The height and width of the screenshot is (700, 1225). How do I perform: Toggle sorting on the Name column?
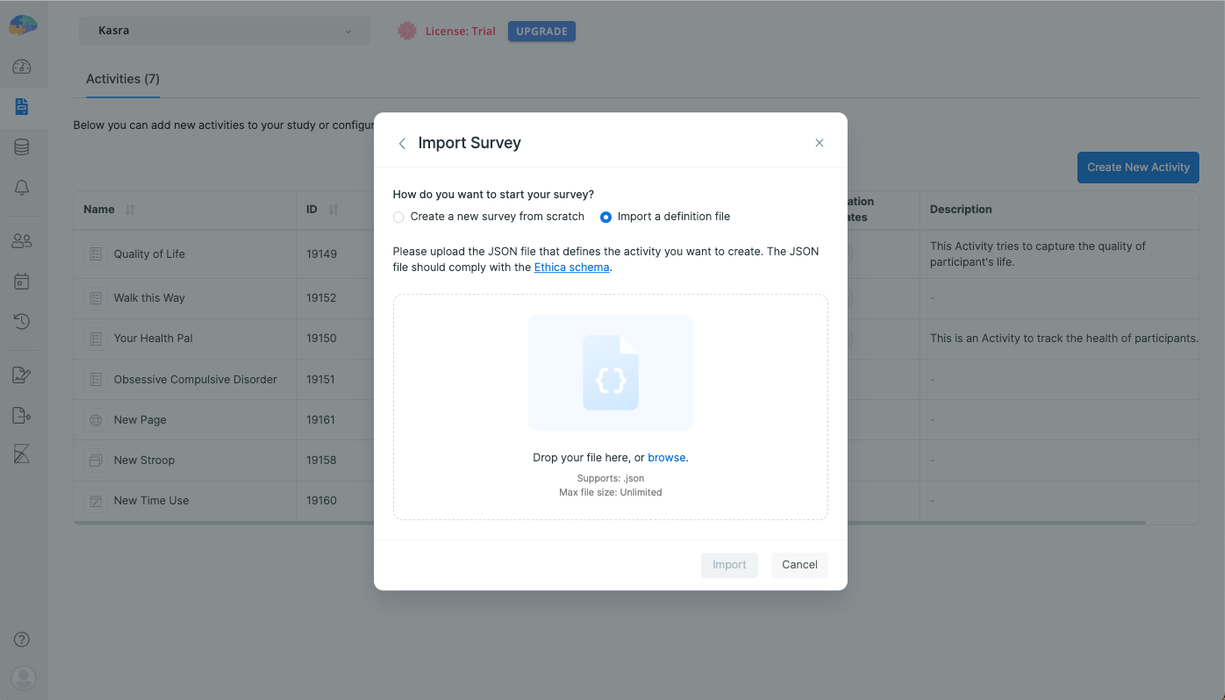(x=130, y=209)
